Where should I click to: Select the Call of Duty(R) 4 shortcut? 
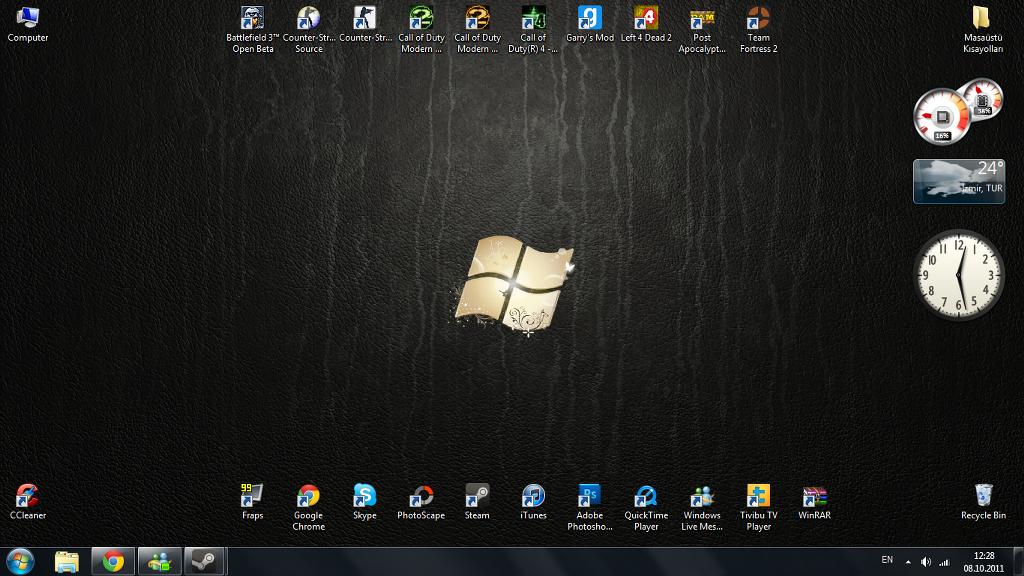point(533,20)
